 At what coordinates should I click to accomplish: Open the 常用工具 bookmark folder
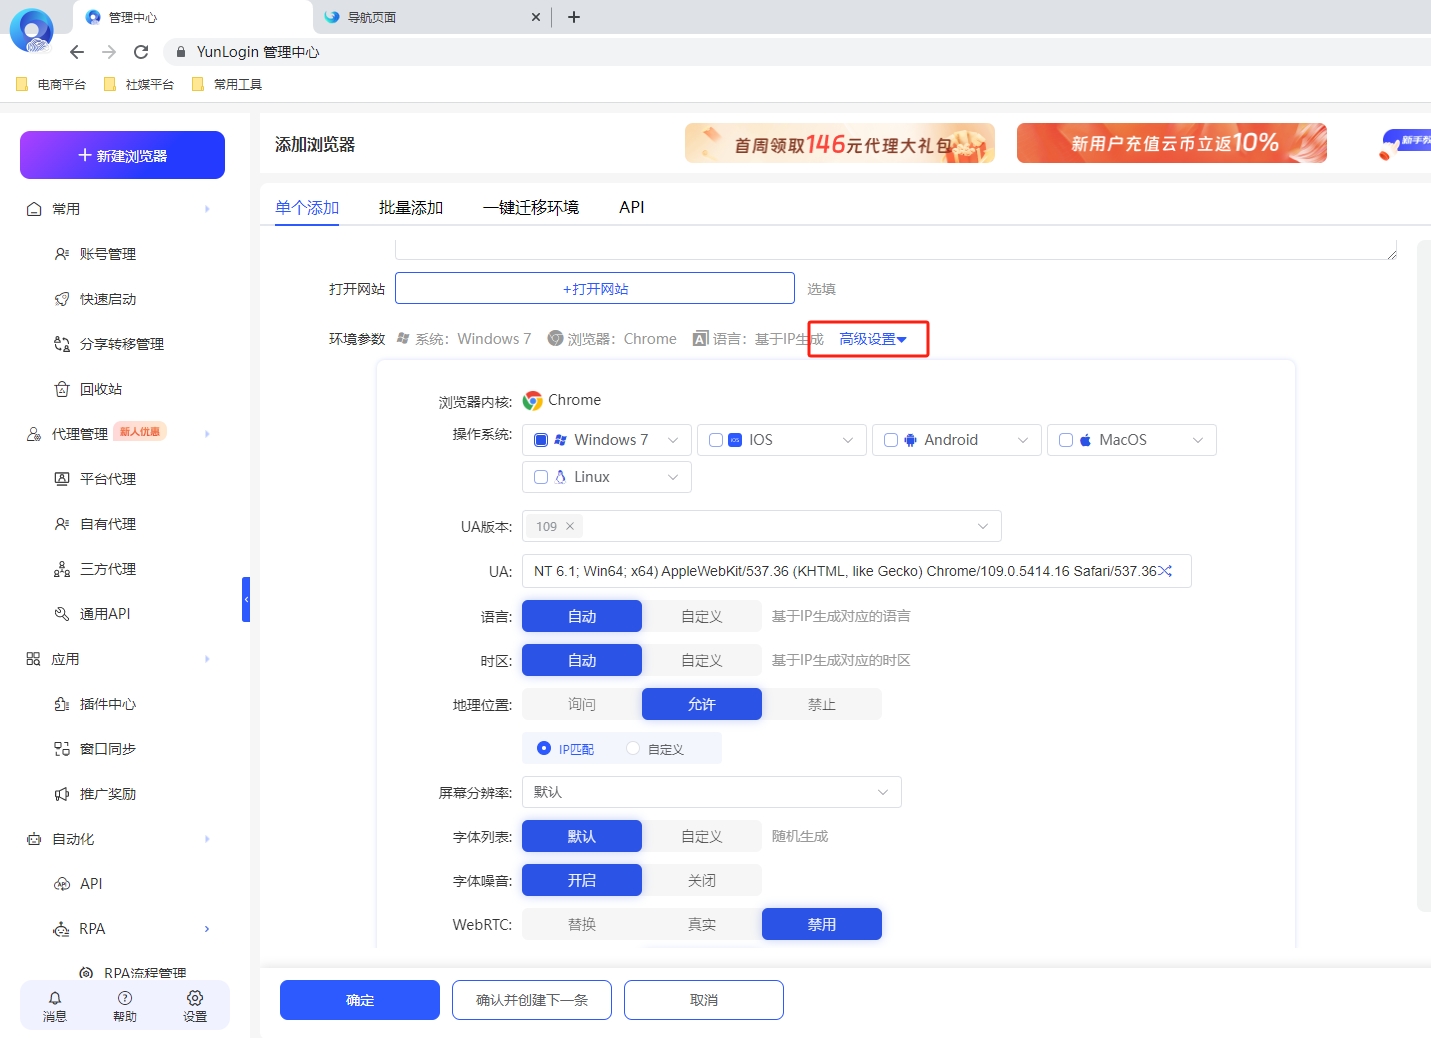point(227,84)
